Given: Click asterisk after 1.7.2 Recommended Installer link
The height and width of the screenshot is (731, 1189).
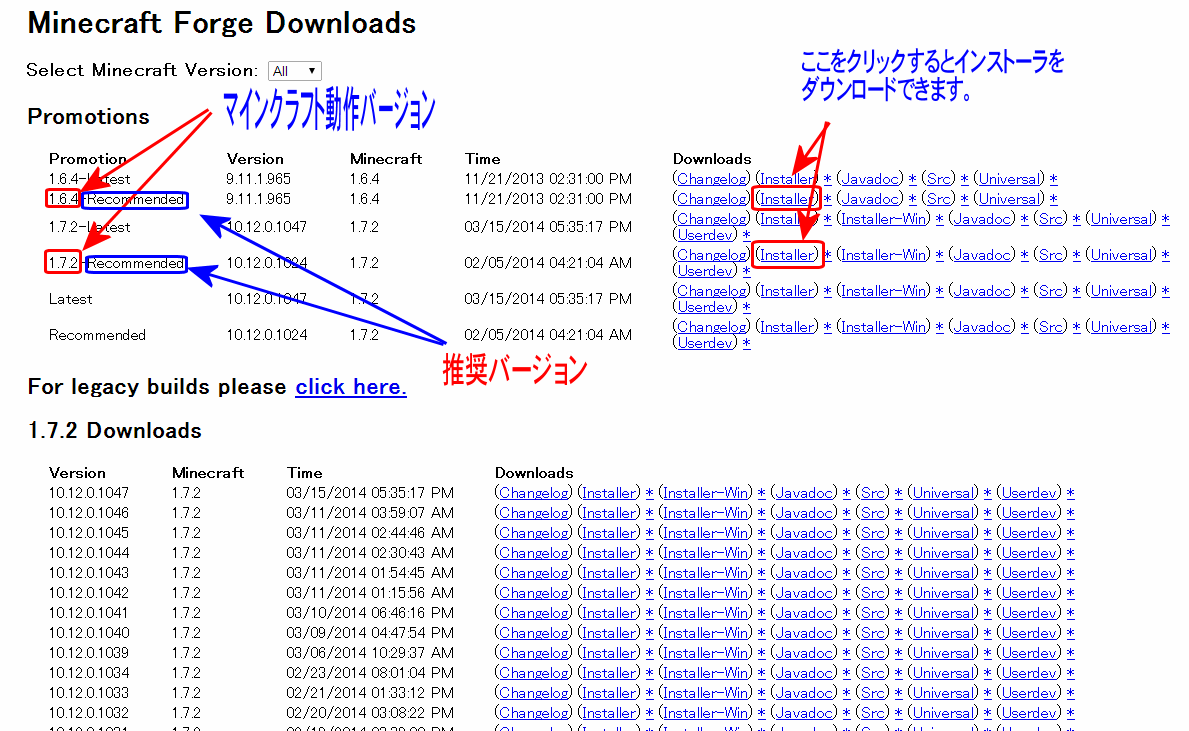Looking at the screenshot, I should pyautogui.click(x=827, y=256).
